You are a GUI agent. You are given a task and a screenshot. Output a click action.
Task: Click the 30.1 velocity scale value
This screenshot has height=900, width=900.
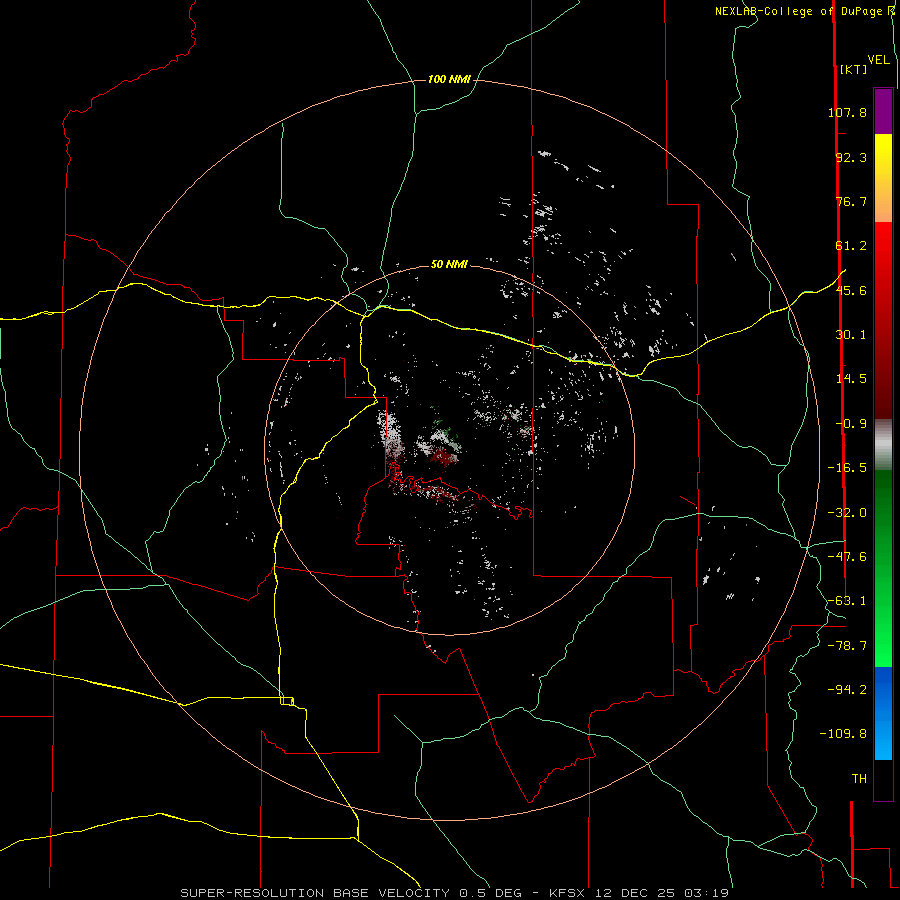tap(851, 335)
